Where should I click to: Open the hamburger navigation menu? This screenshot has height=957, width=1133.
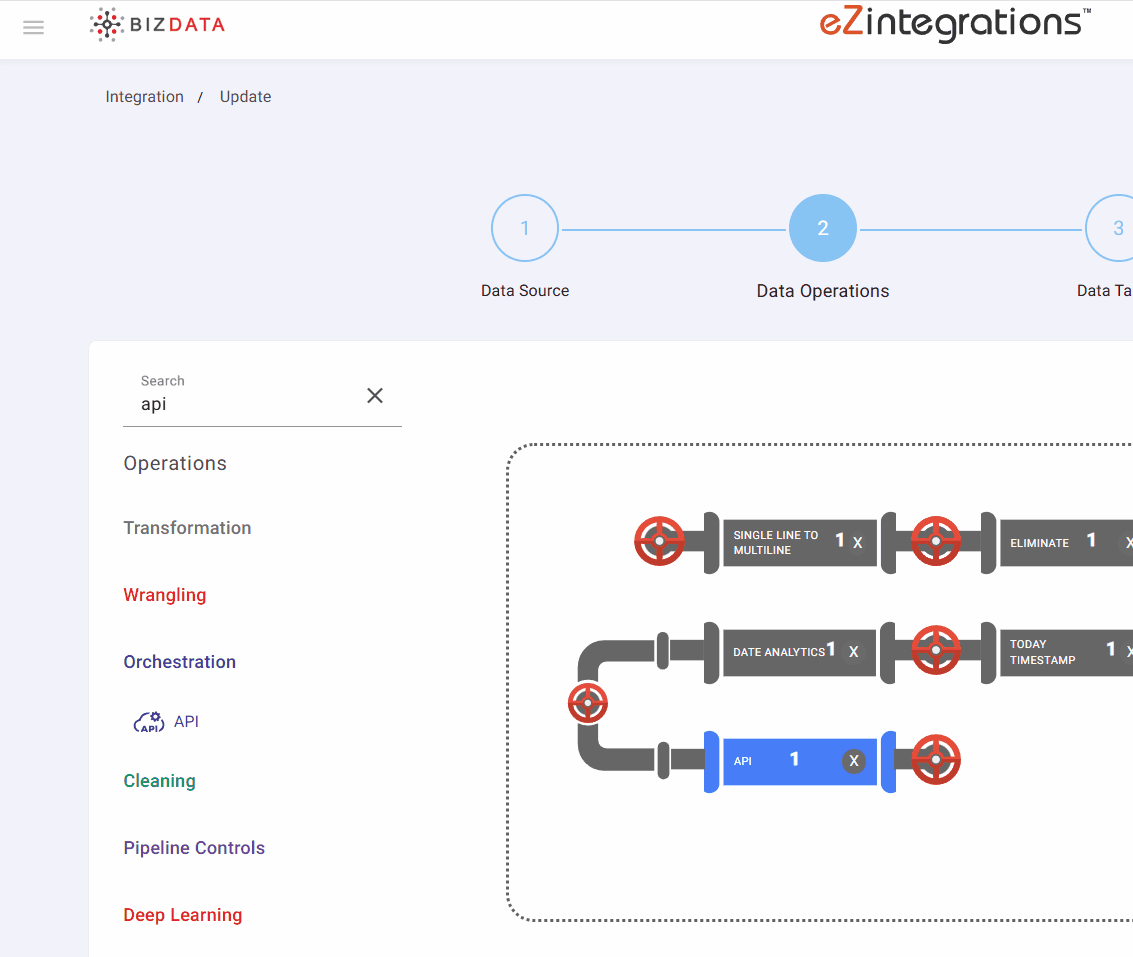point(33,28)
